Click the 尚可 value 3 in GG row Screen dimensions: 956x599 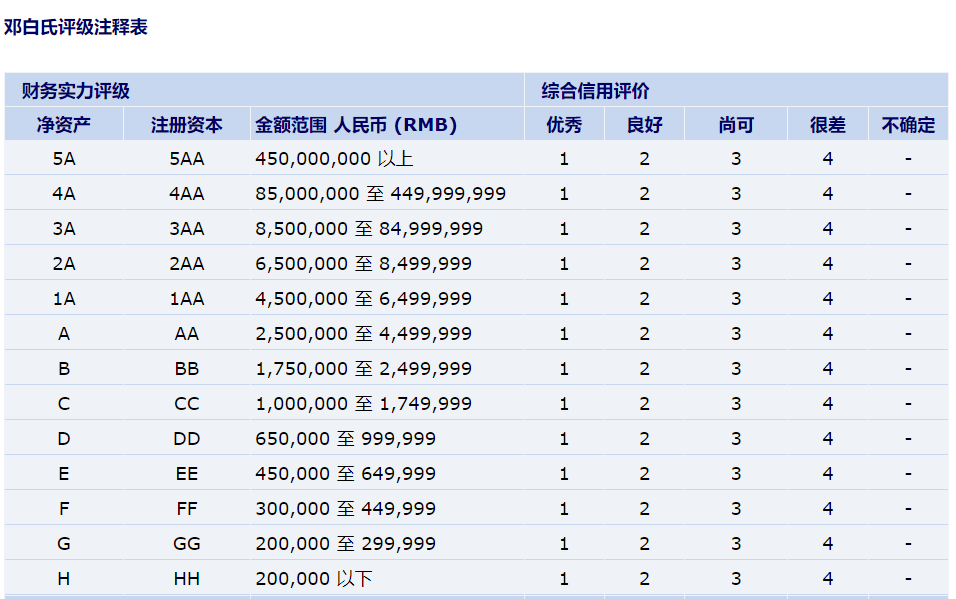point(736,543)
